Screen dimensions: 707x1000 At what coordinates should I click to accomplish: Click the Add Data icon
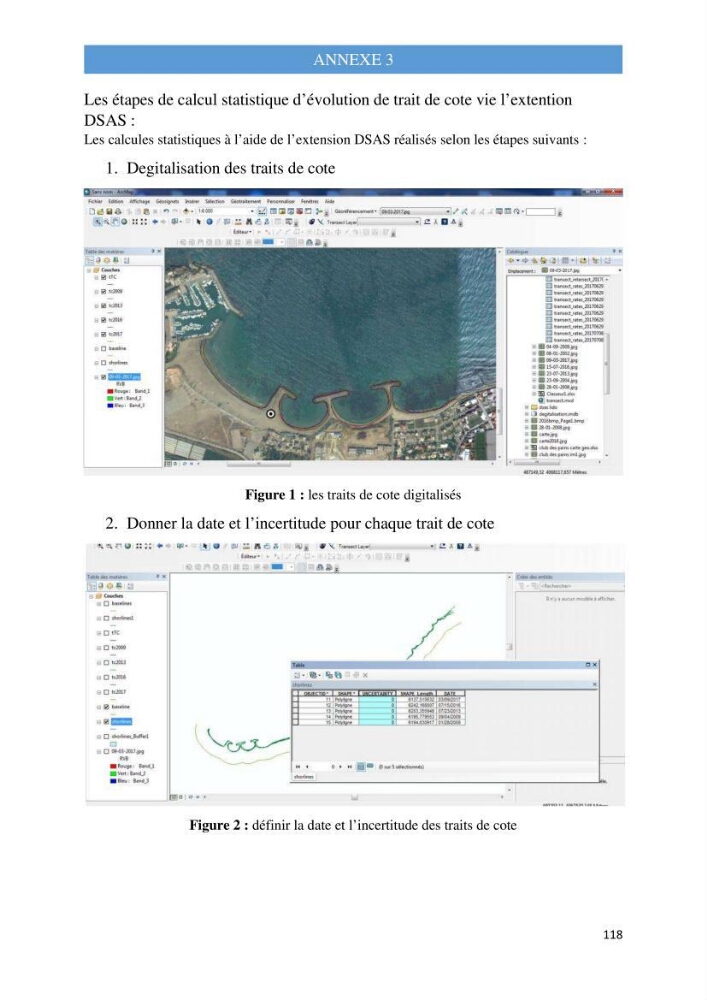click(187, 211)
